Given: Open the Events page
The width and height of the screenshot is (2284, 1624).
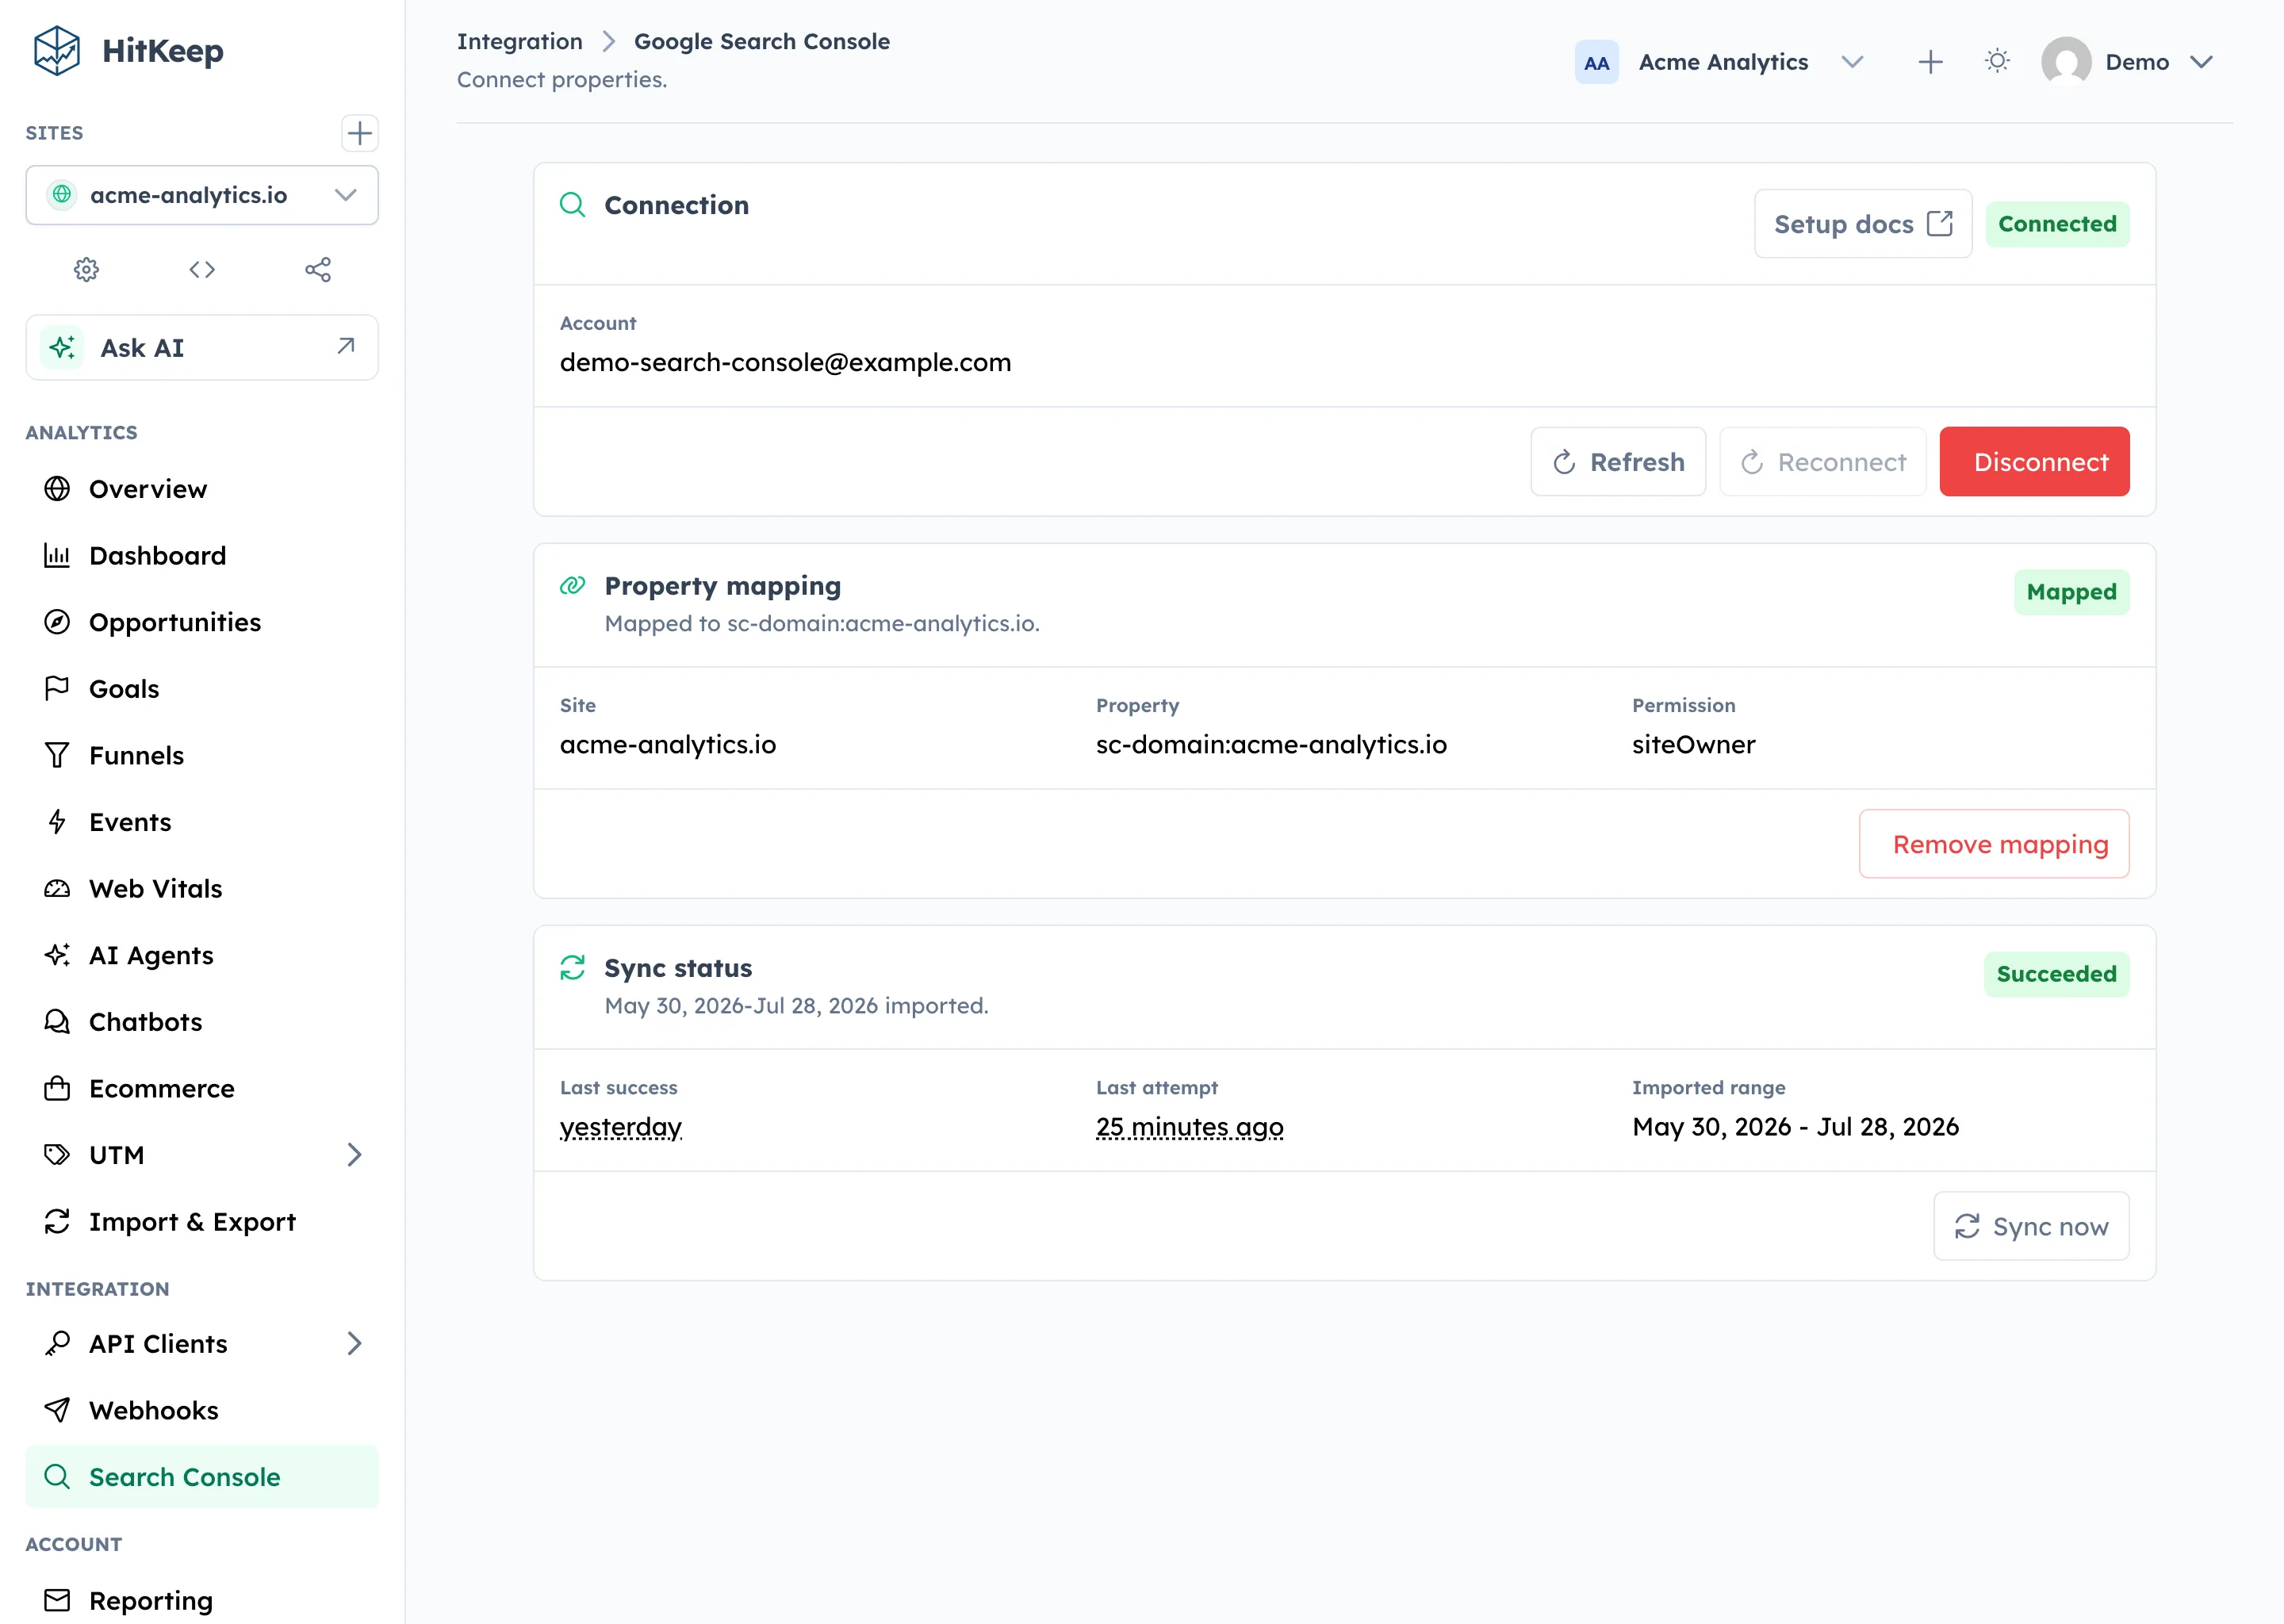Looking at the screenshot, I should (202, 822).
